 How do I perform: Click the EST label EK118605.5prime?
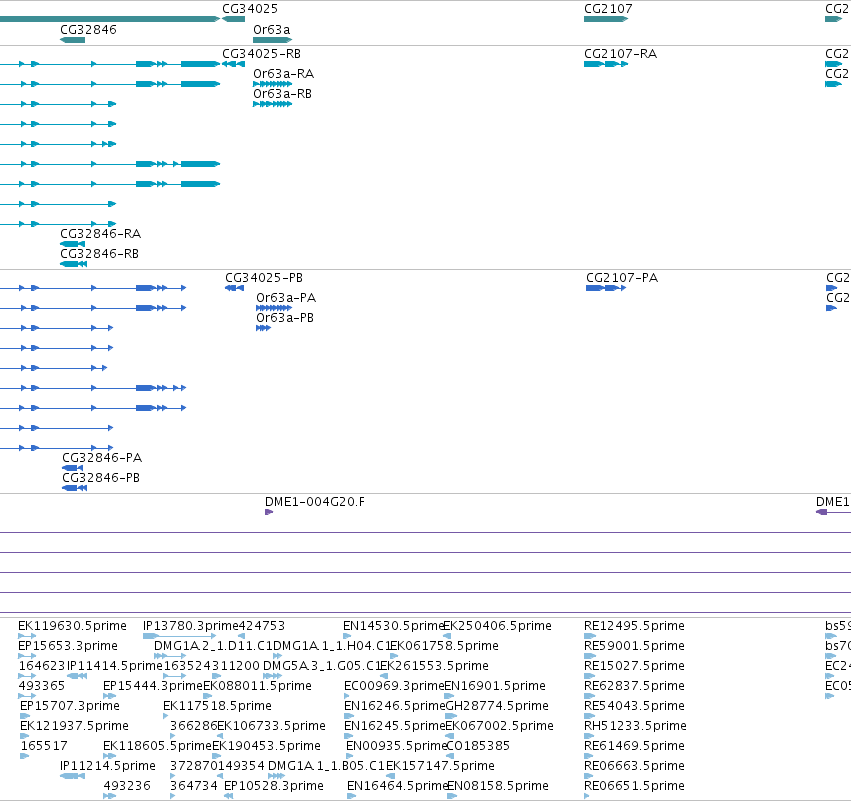157,746
